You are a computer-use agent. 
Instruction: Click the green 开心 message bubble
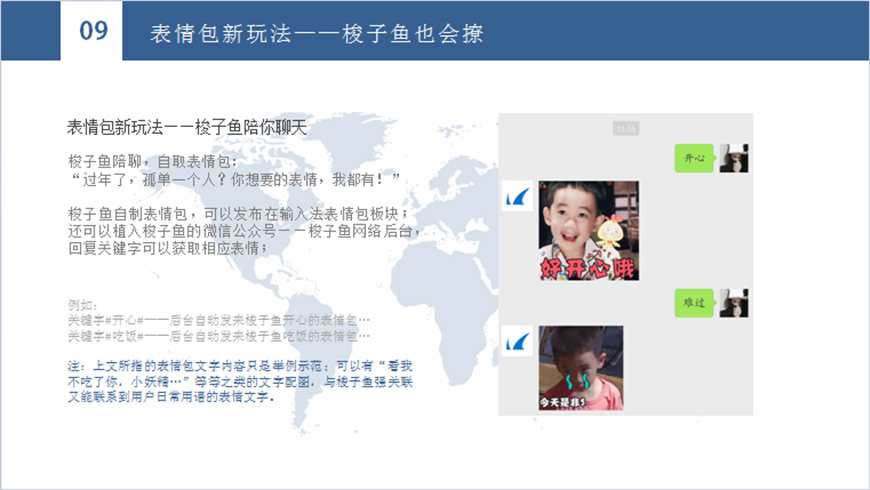(x=694, y=159)
